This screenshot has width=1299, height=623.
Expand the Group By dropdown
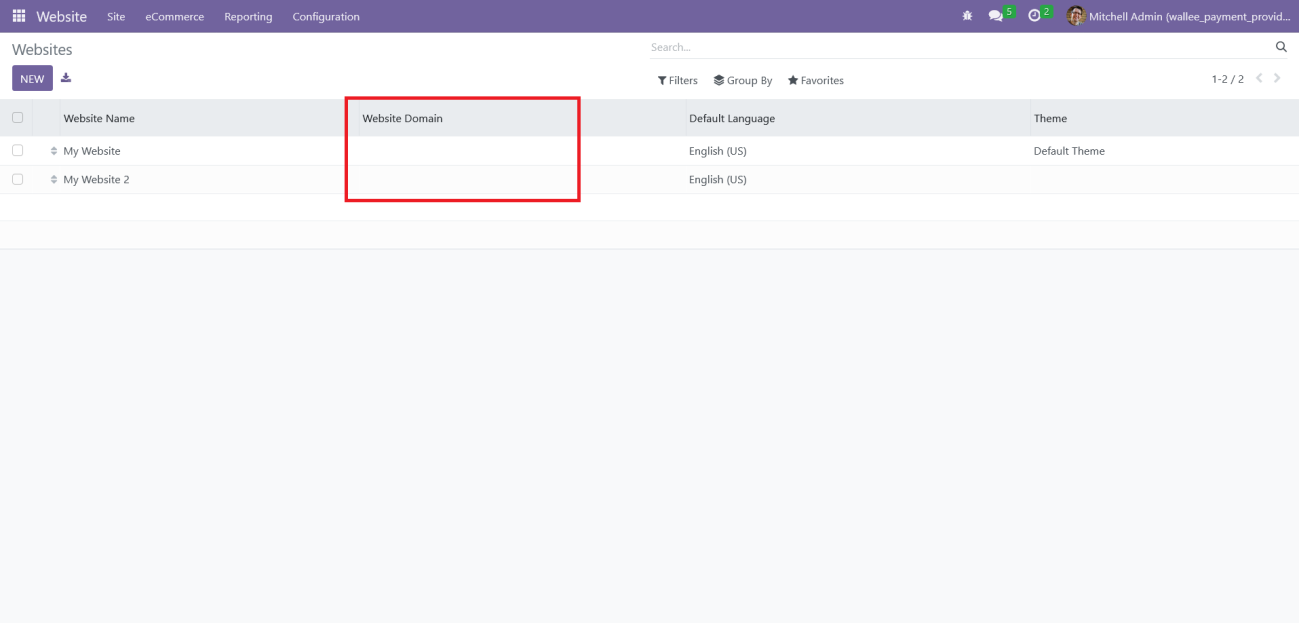tap(742, 81)
